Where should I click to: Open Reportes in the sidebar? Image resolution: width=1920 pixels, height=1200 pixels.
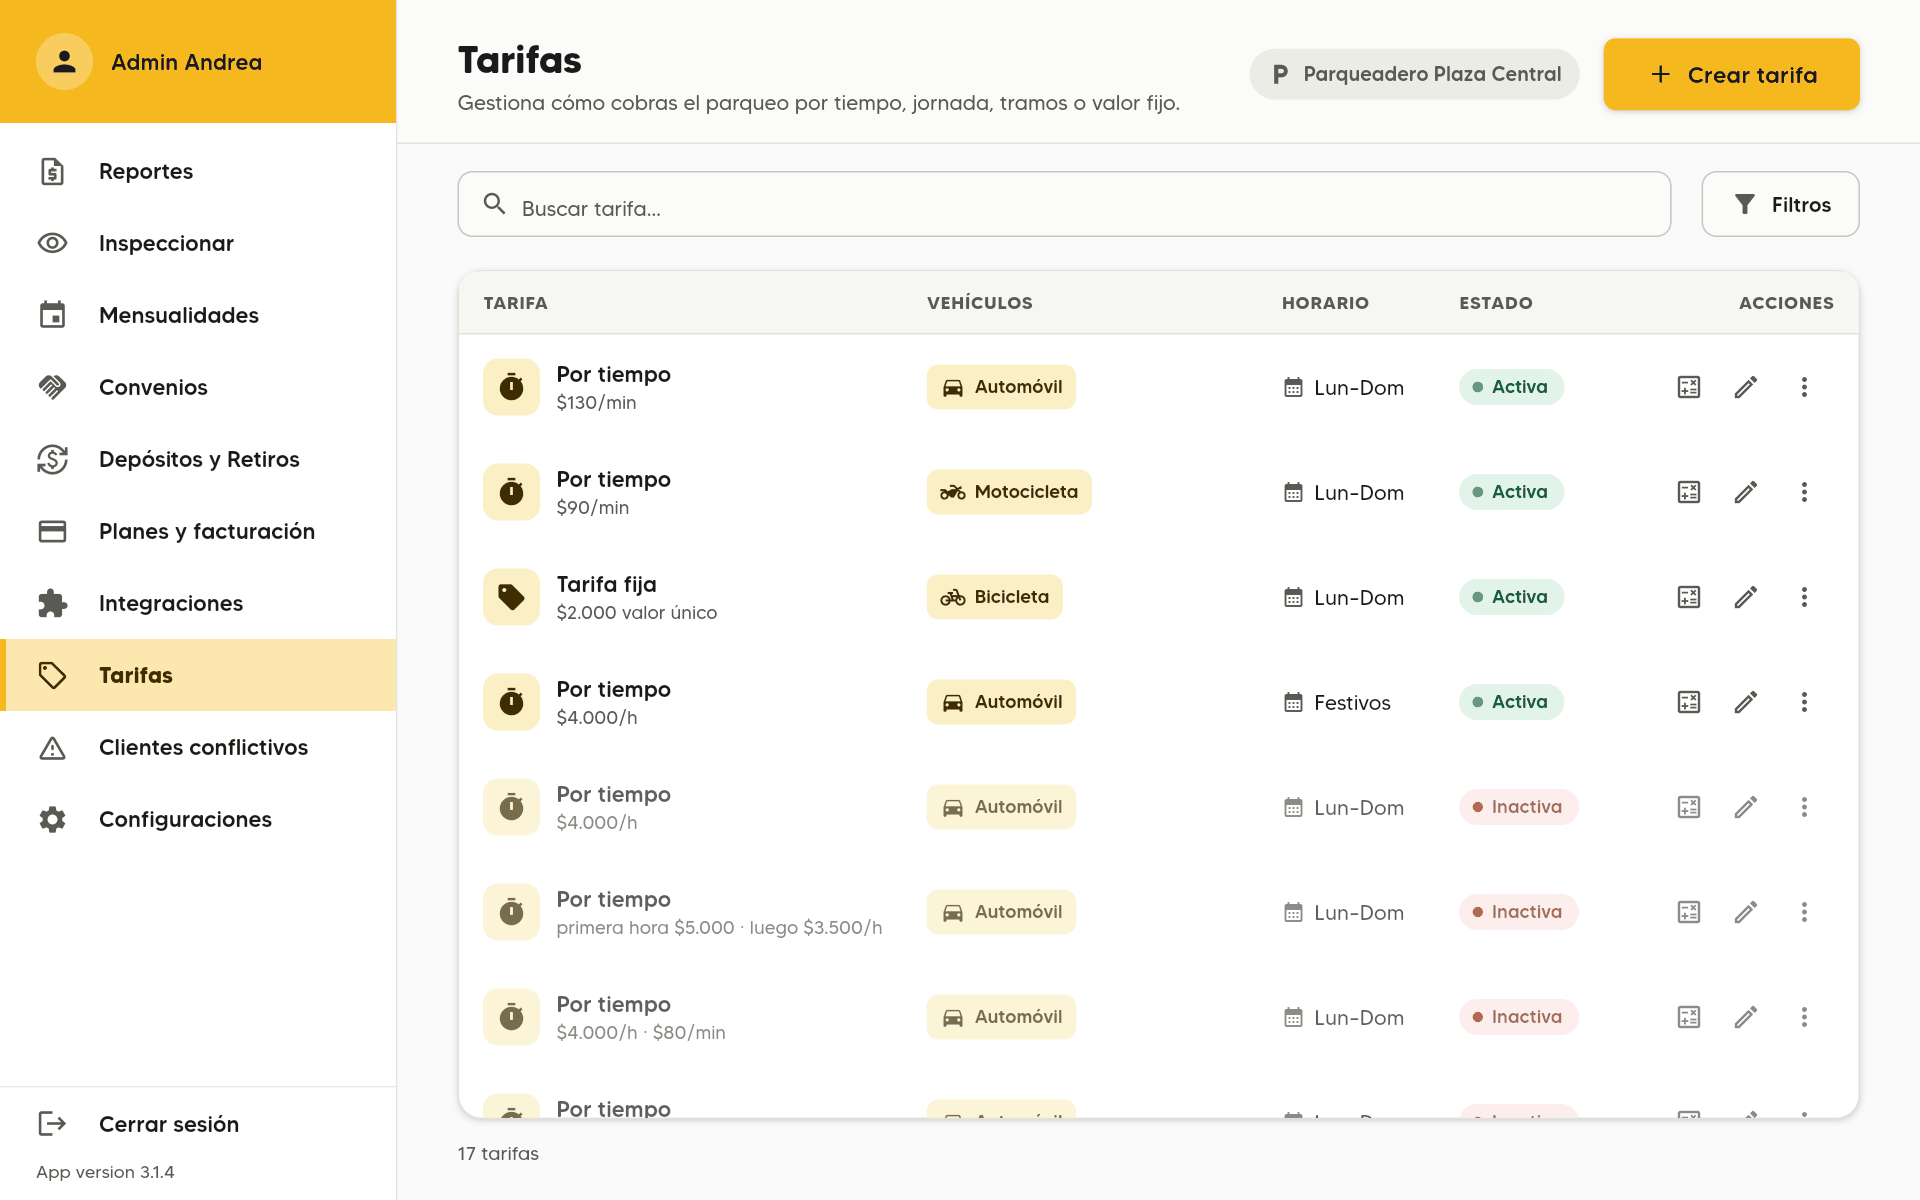(x=198, y=171)
